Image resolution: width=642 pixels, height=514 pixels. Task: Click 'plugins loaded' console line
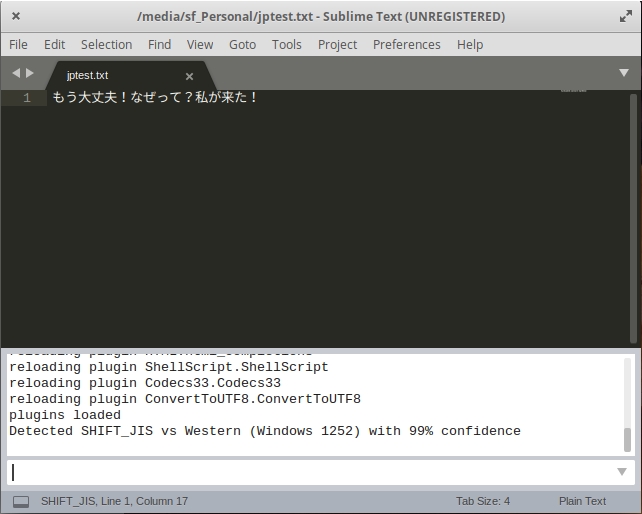pyautogui.click(x=65, y=415)
